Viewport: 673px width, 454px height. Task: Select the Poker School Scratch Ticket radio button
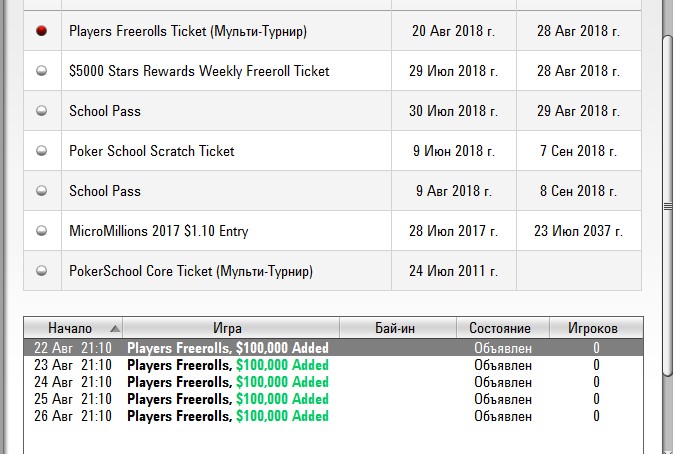point(42,151)
